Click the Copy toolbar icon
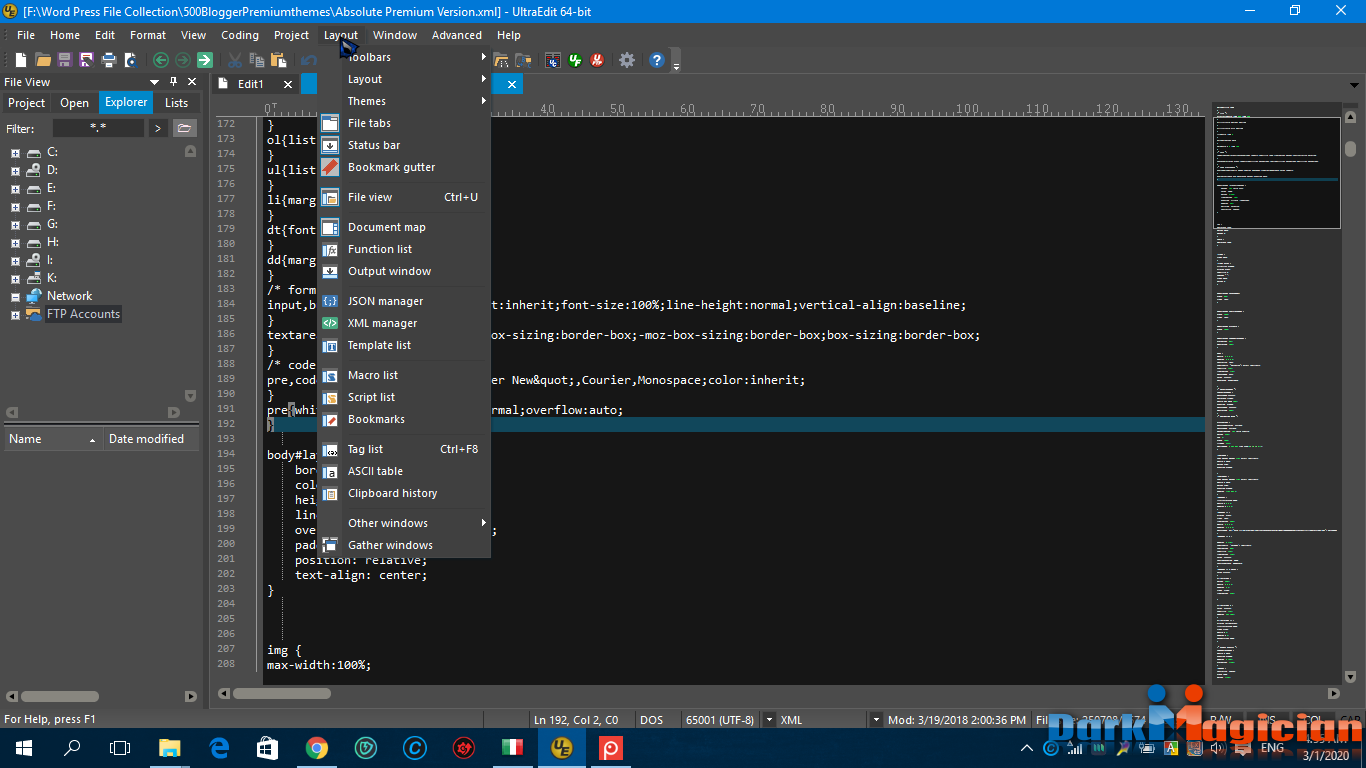Image resolution: width=1366 pixels, height=768 pixels. (x=257, y=60)
